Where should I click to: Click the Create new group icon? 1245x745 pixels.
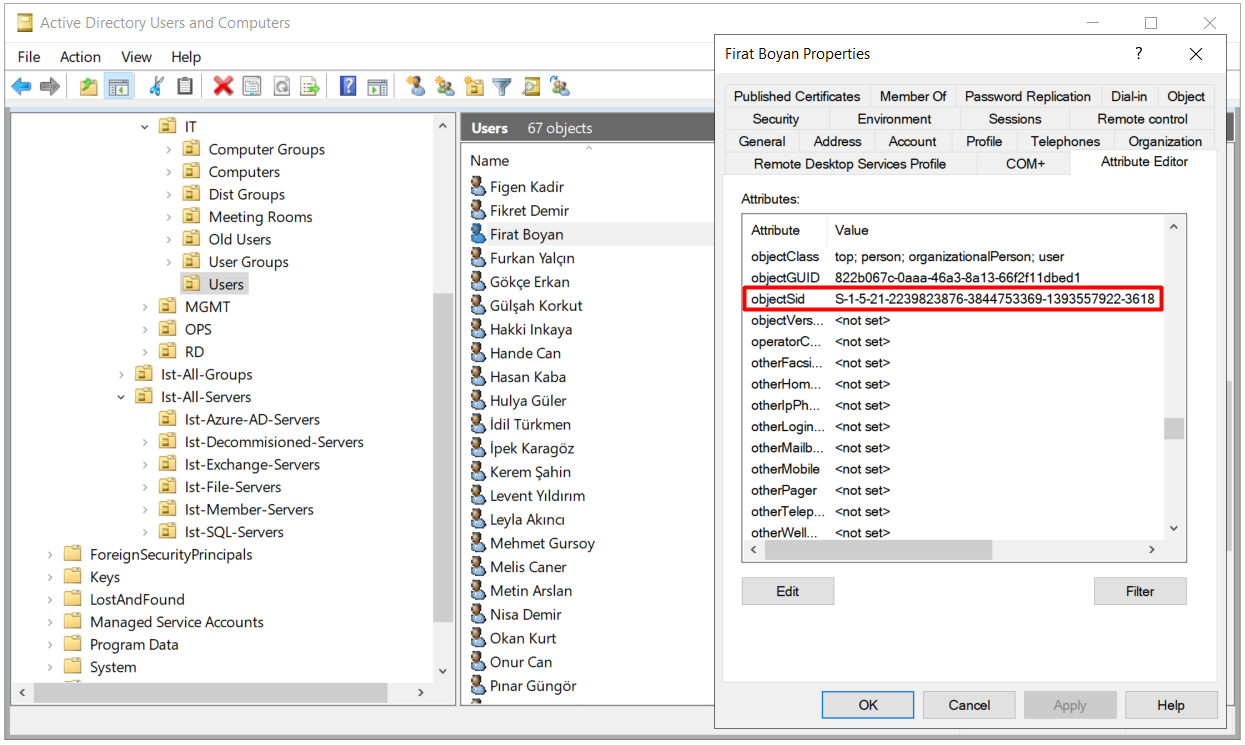(445, 87)
